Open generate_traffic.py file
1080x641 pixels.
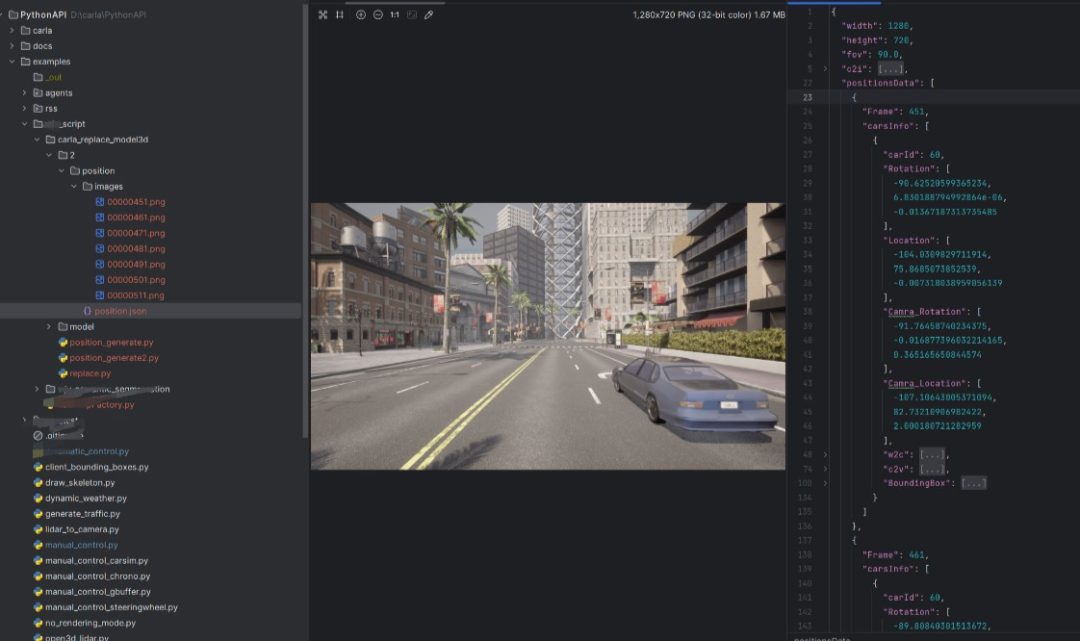pyautogui.click(x=82, y=514)
